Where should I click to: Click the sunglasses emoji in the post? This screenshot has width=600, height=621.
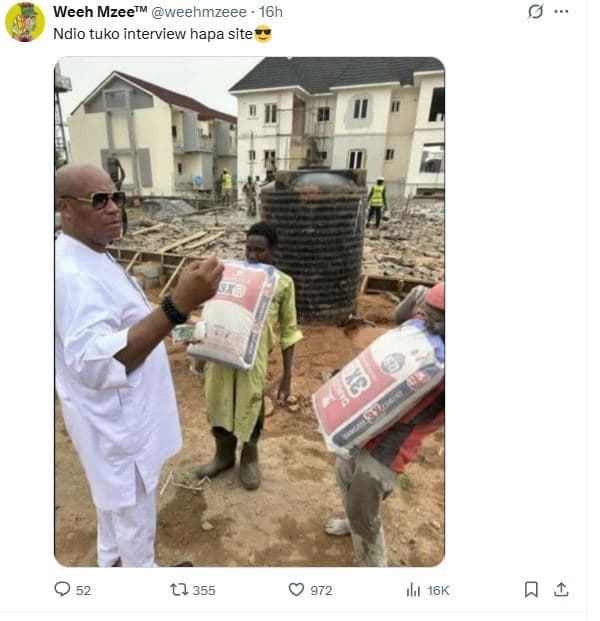click(263, 34)
